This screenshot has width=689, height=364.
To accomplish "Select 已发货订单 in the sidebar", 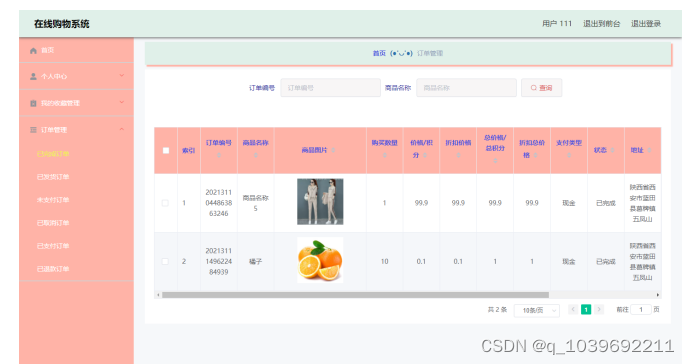I will point(53,177).
